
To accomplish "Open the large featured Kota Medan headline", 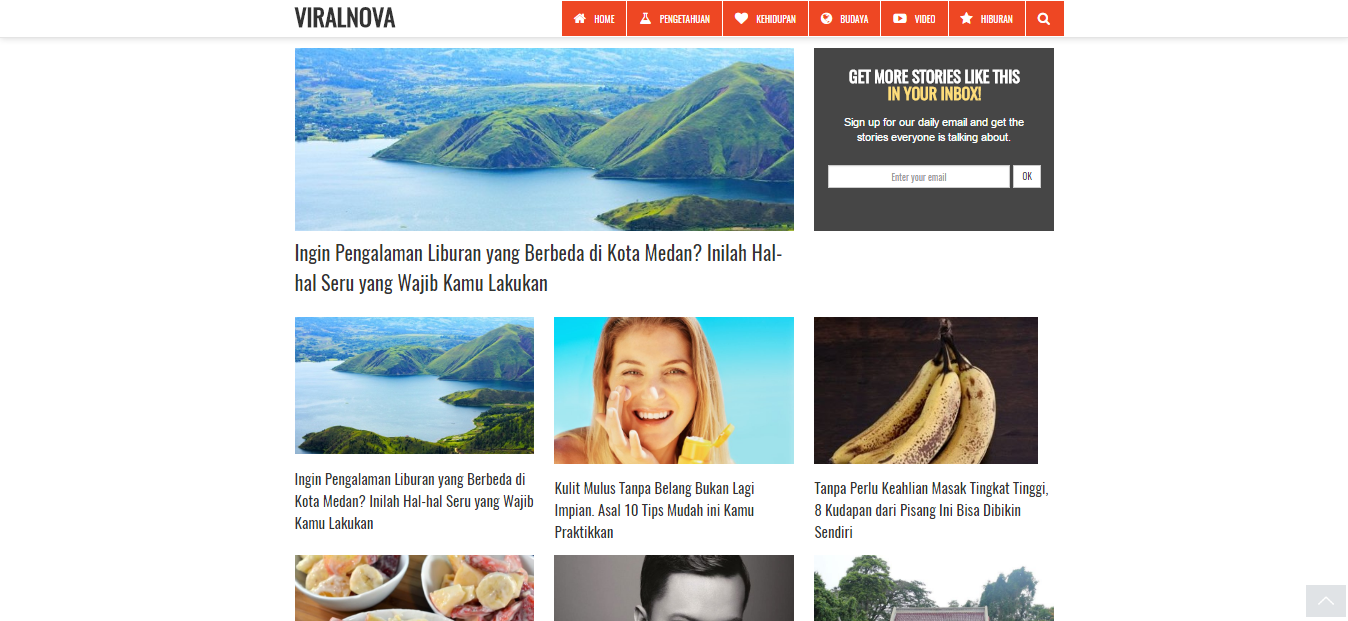I will pyautogui.click(x=538, y=268).
